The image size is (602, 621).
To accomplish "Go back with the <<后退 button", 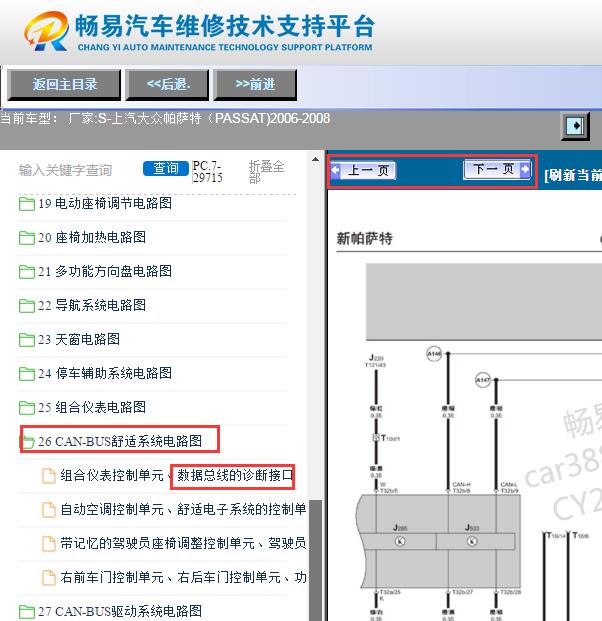I will click(168, 84).
